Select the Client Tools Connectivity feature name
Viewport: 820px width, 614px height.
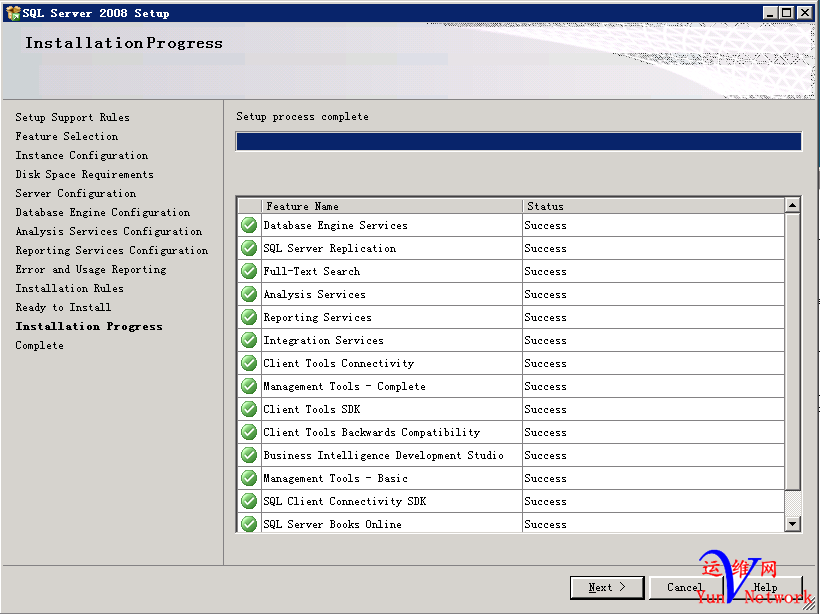pyautogui.click(x=339, y=363)
